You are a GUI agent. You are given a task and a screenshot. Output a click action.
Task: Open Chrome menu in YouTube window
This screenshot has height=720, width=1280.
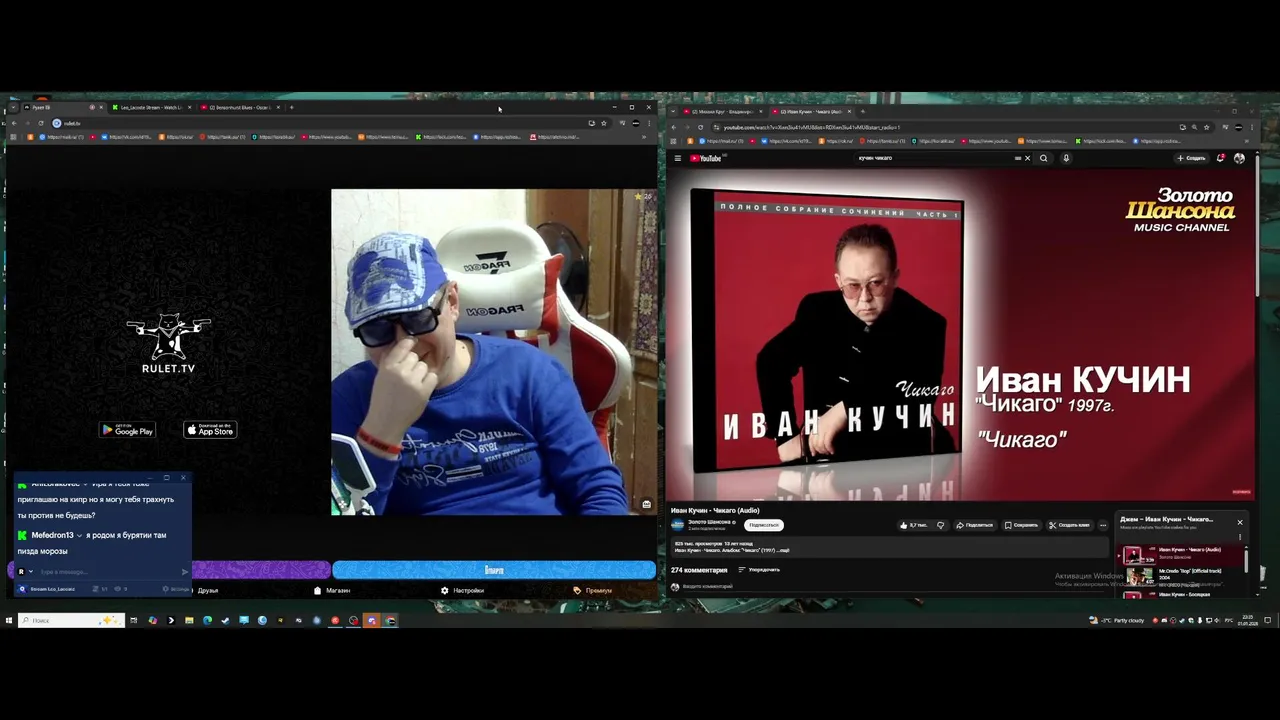click(x=1253, y=127)
